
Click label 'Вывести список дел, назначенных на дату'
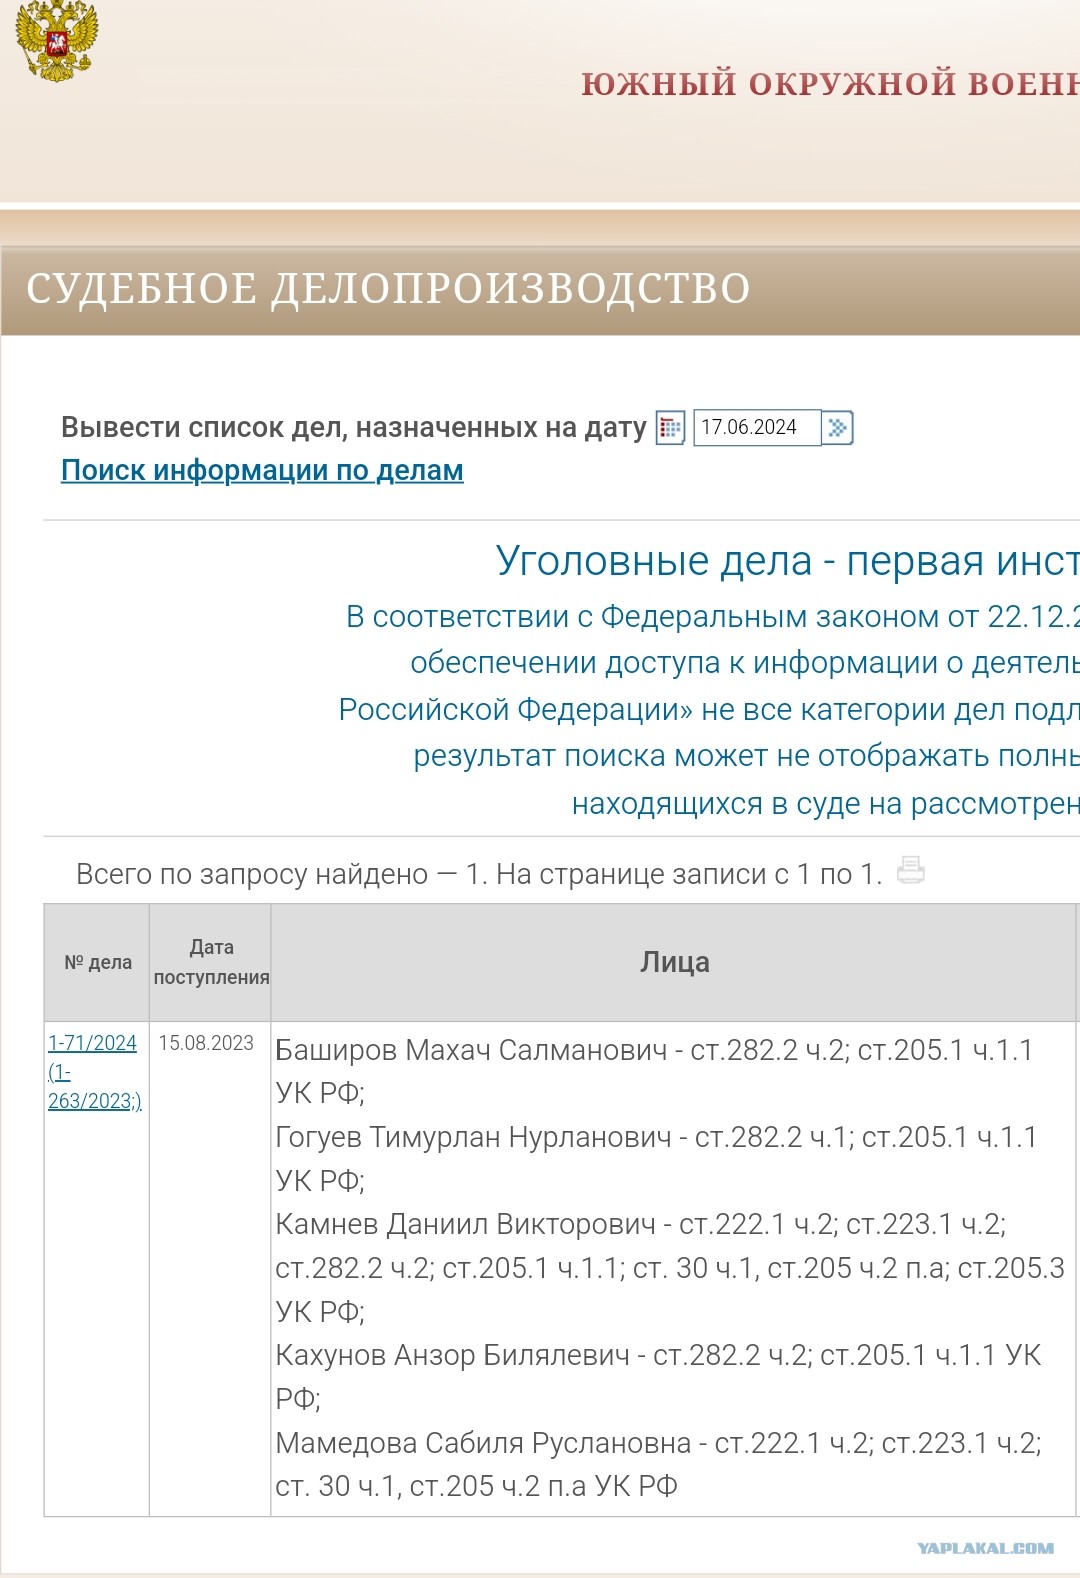click(x=354, y=428)
